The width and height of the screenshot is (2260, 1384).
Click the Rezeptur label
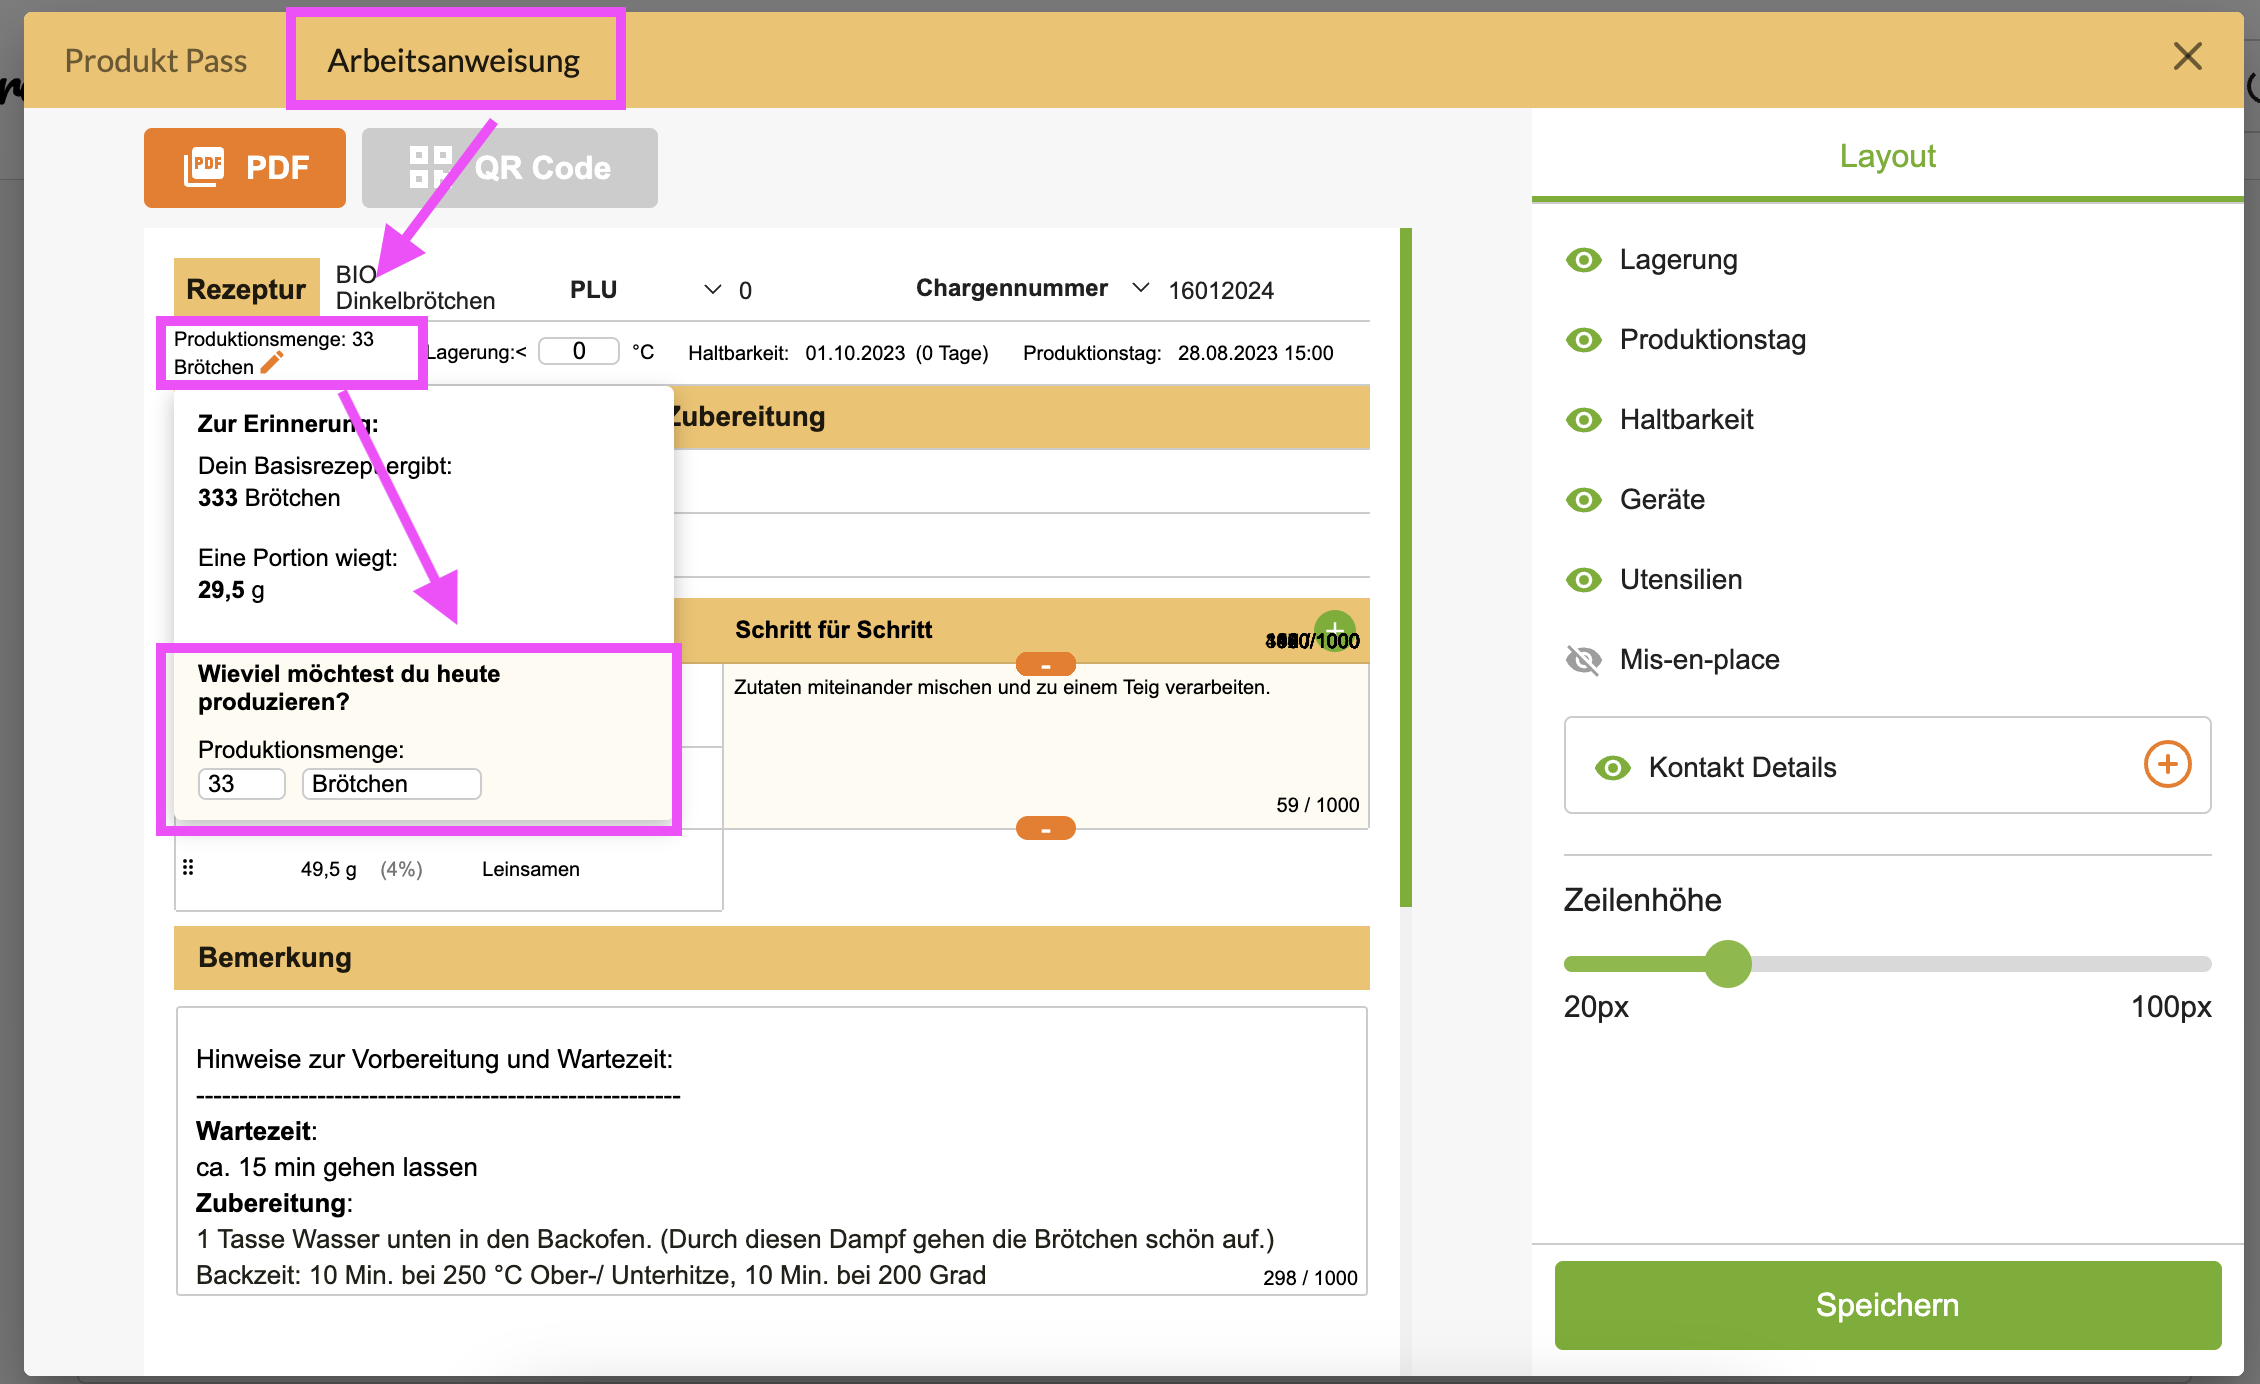(246, 289)
